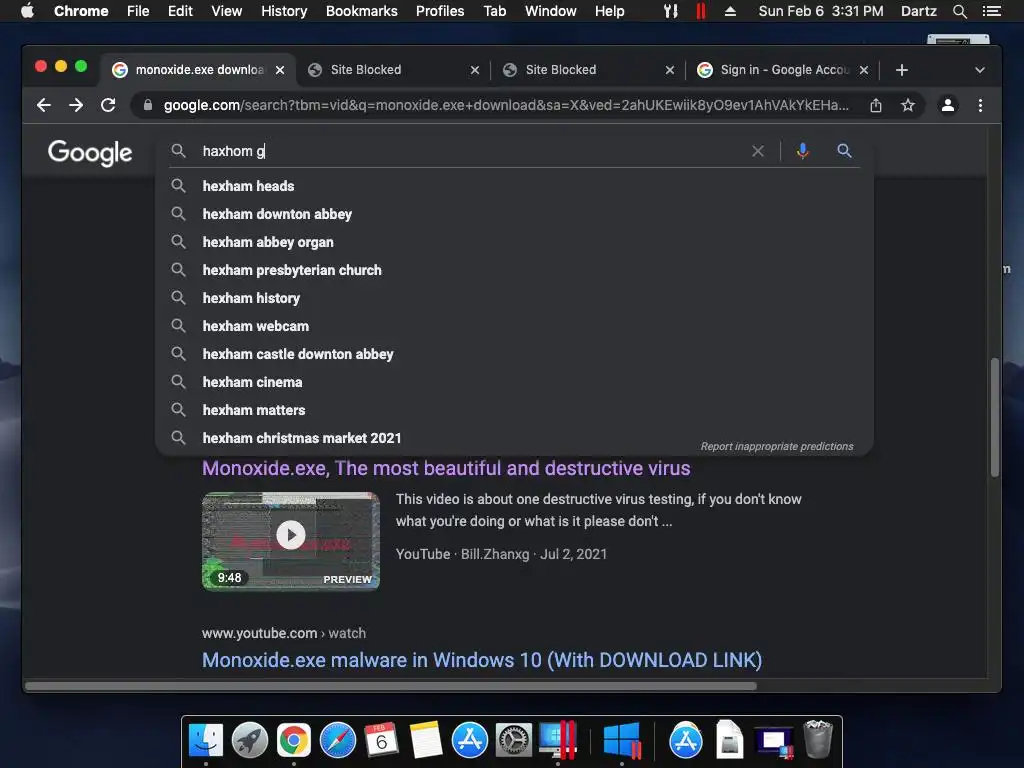Open 'Monoxide.exe, The most beautiful and destructive virus'
1024x768 pixels.
(446, 468)
